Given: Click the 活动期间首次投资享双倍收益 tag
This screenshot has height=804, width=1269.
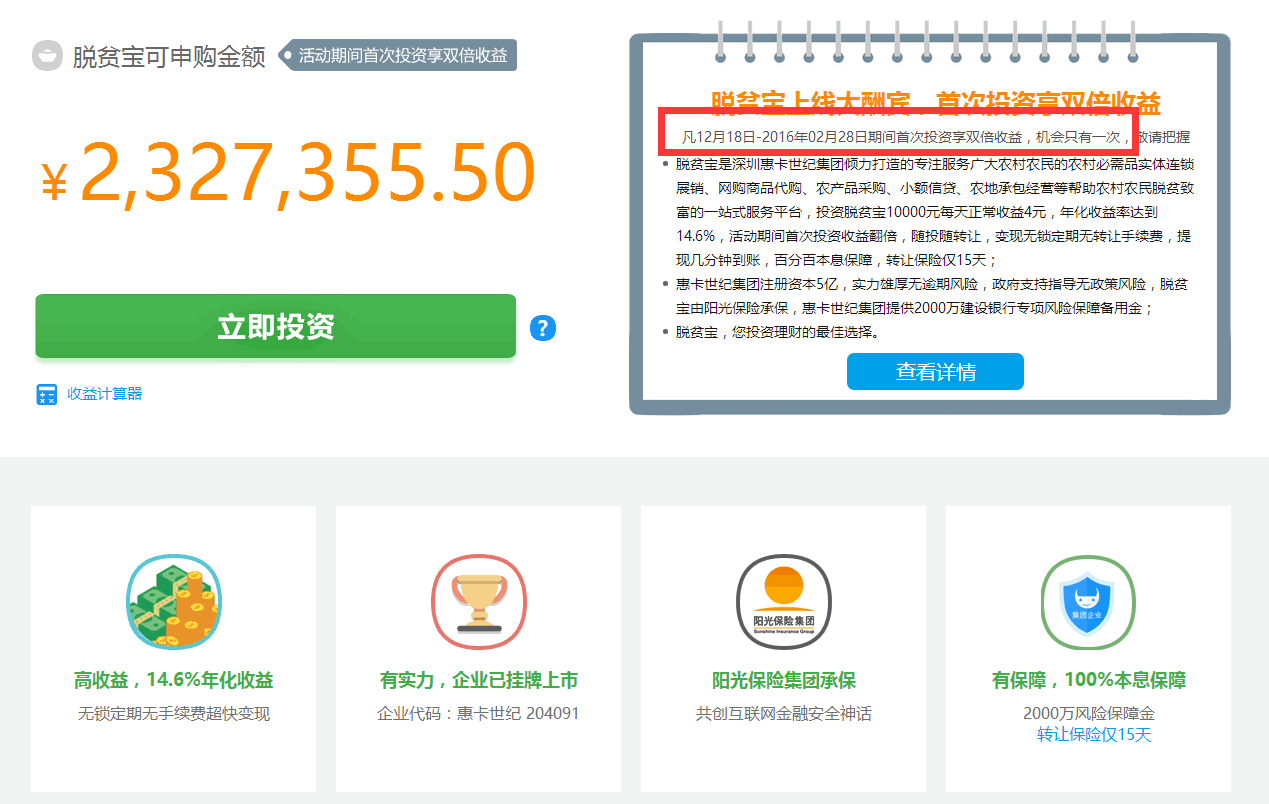Looking at the screenshot, I should click(x=398, y=56).
